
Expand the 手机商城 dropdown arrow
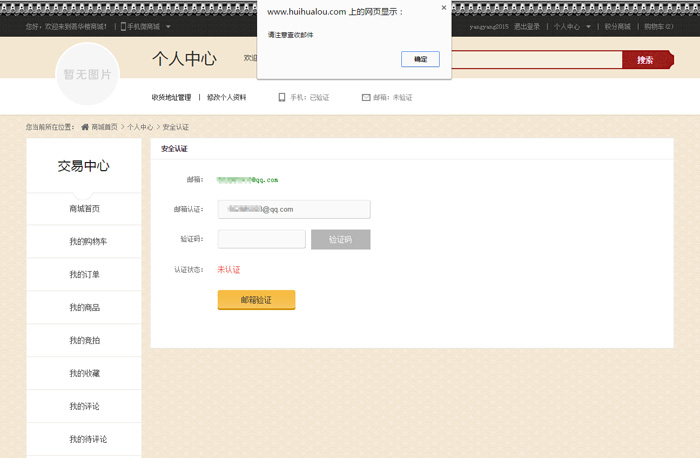tap(168, 27)
